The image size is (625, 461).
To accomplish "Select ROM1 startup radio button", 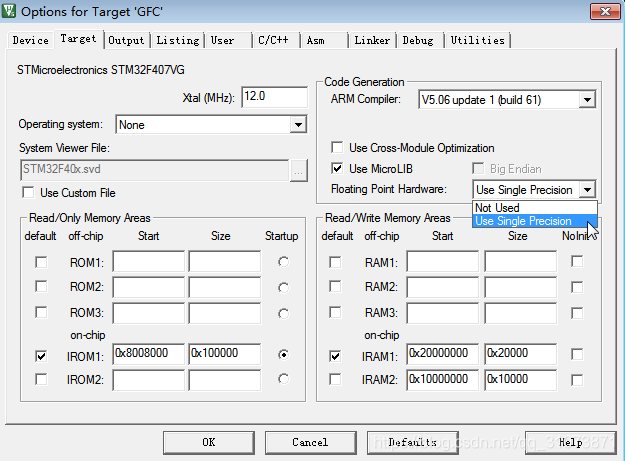I will (x=283, y=262).
